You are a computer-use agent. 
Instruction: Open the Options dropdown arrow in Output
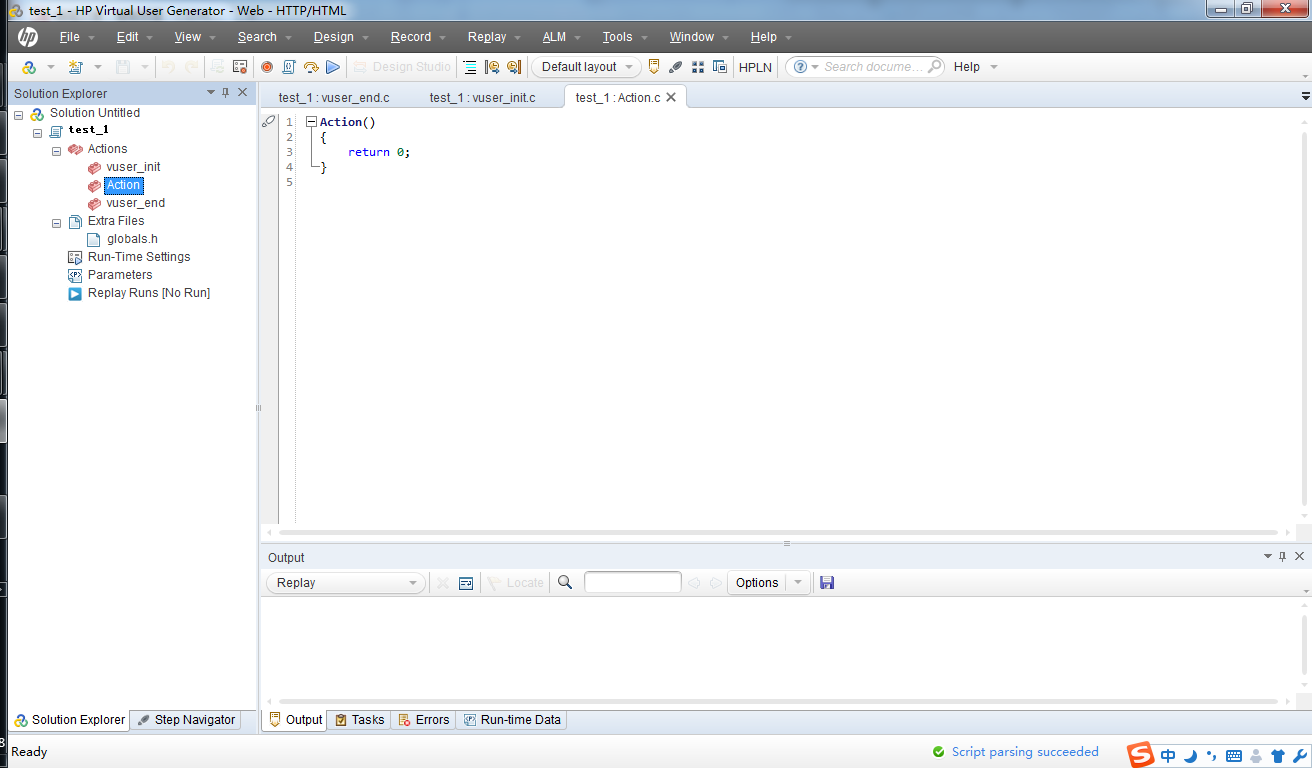point(798,583)
